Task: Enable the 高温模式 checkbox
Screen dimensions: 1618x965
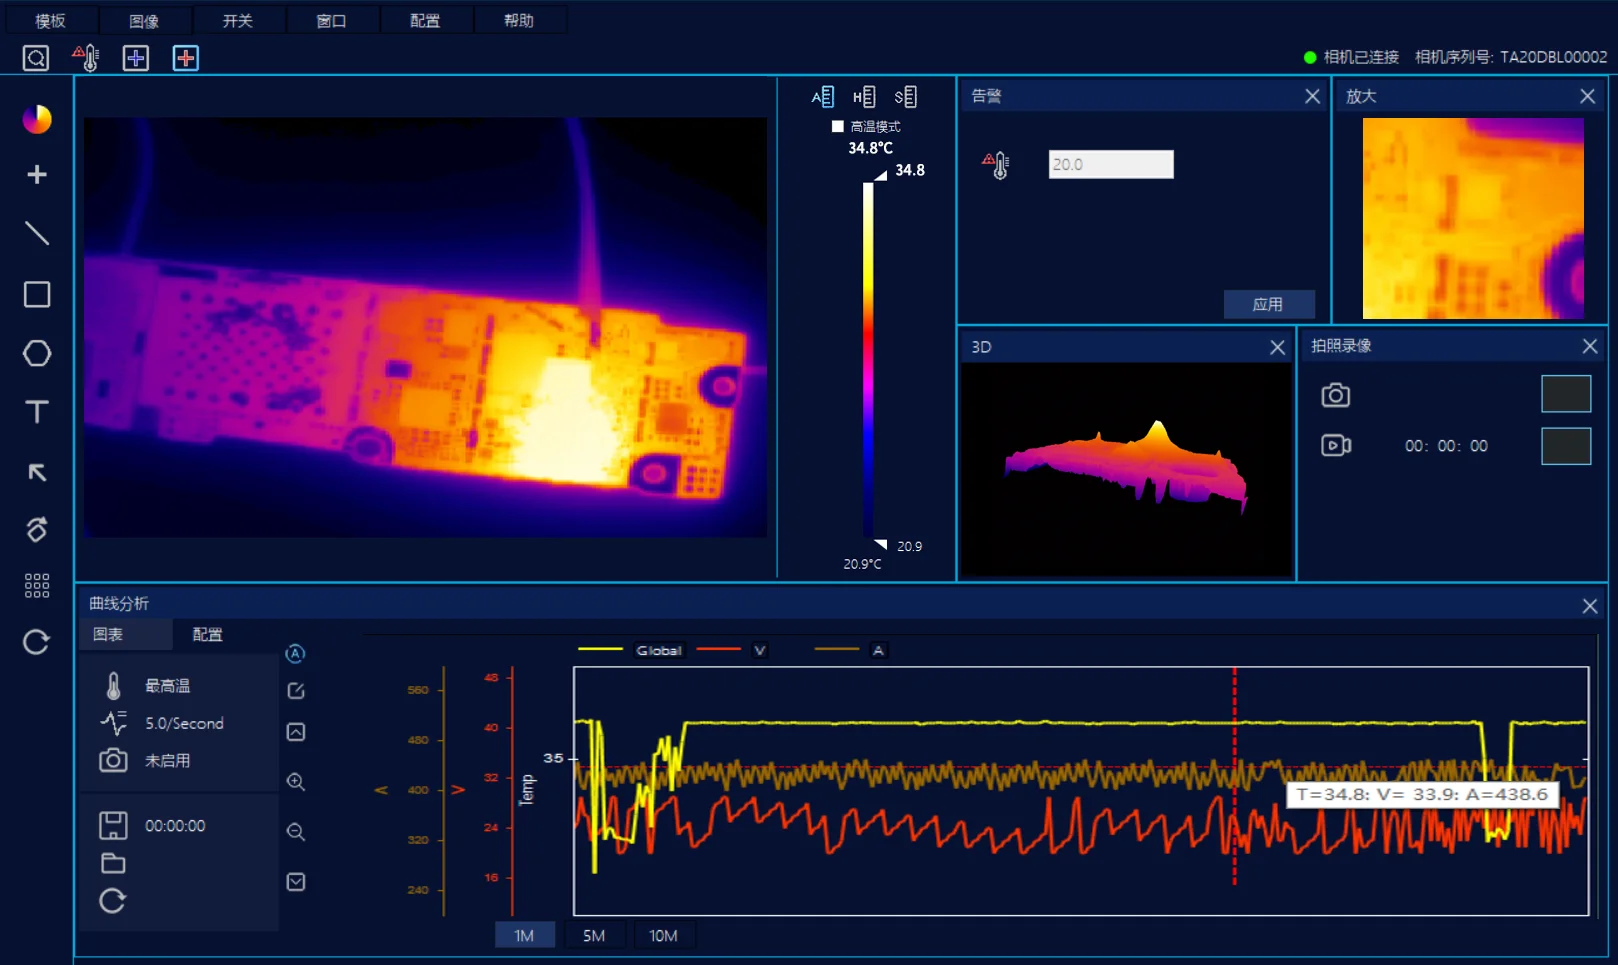Action: tap(838, 126)
